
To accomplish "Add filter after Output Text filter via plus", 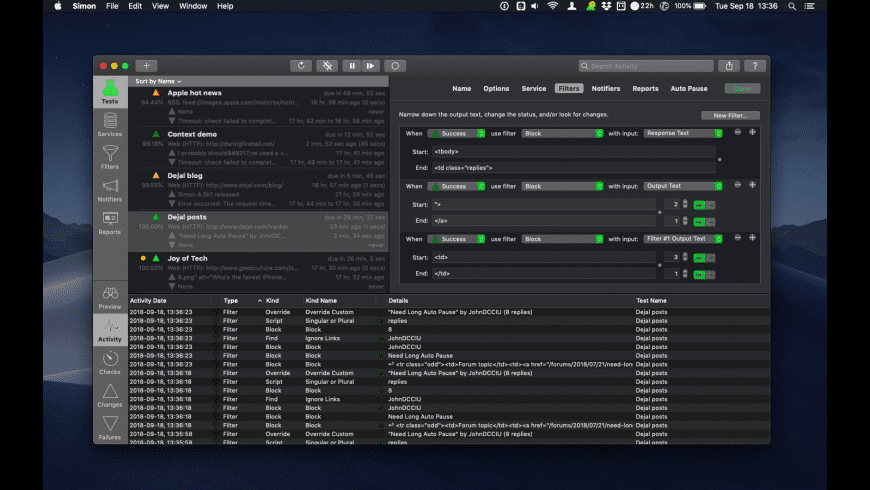I will point(752,185).
